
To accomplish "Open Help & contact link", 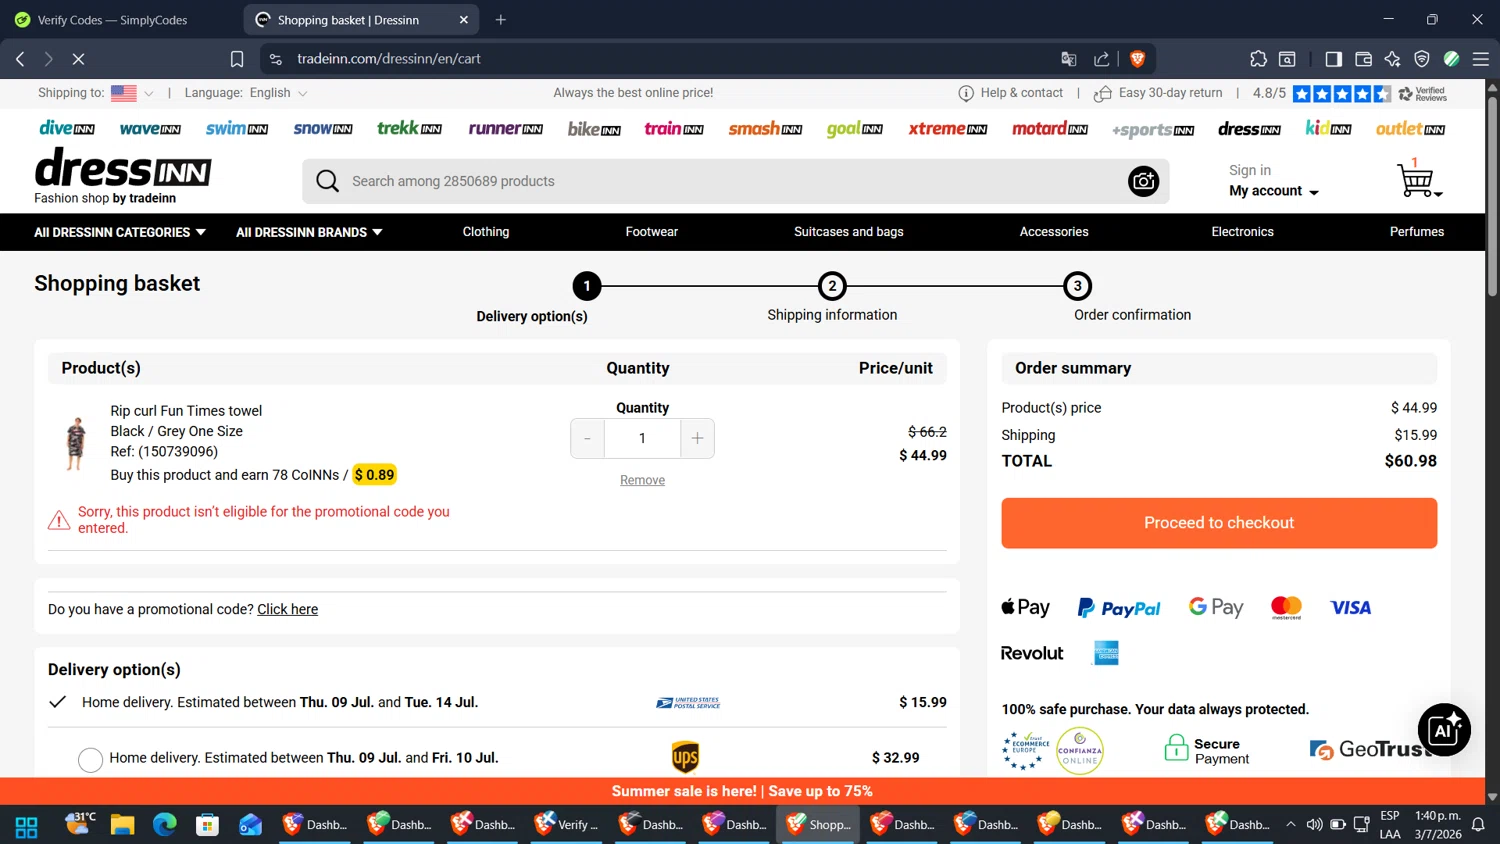I will tap(1011, 93).
